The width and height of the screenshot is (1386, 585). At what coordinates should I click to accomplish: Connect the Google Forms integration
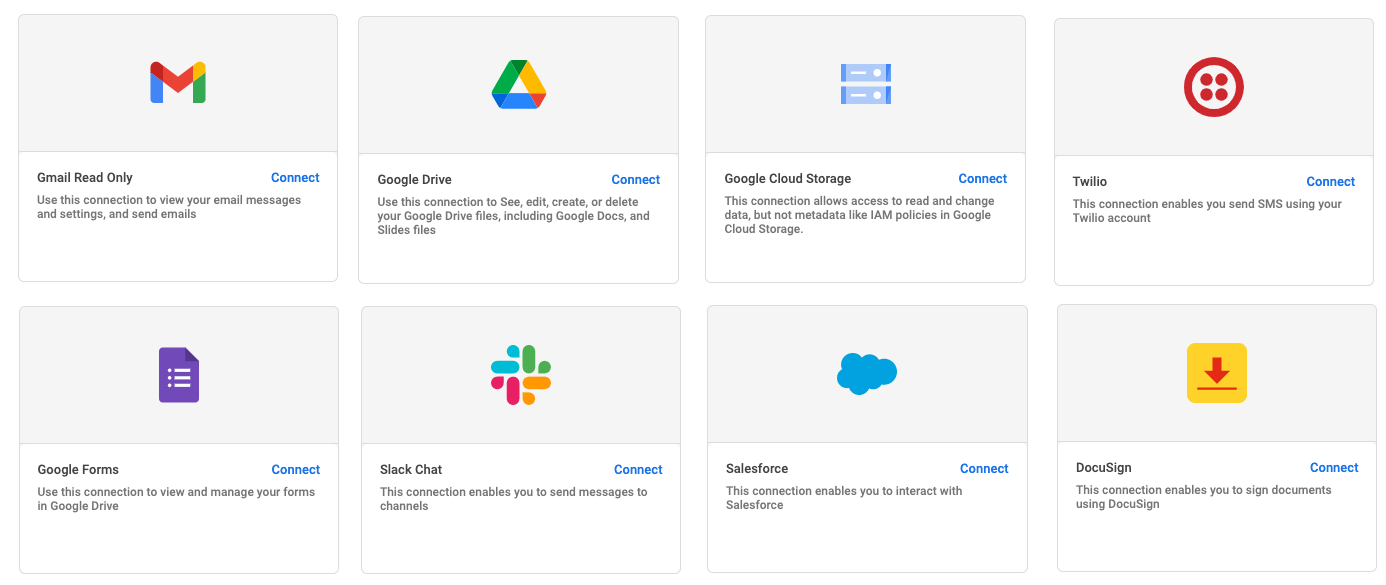pos(295,469)
